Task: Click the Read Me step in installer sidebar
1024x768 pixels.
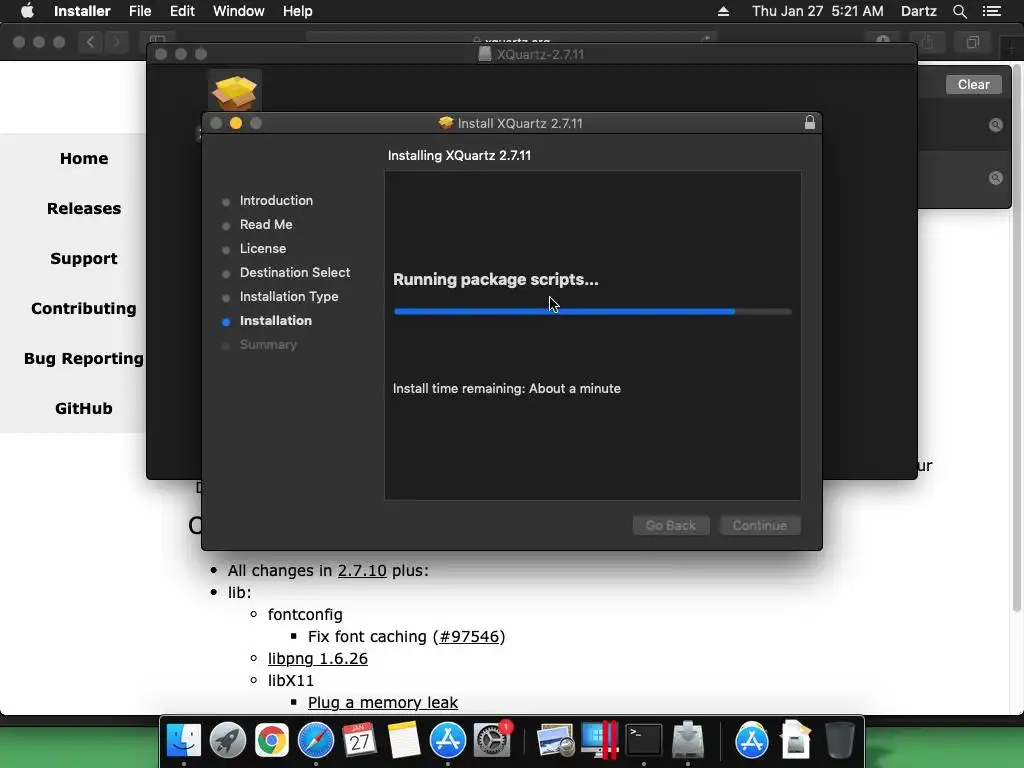Action: tap(266, 225)
